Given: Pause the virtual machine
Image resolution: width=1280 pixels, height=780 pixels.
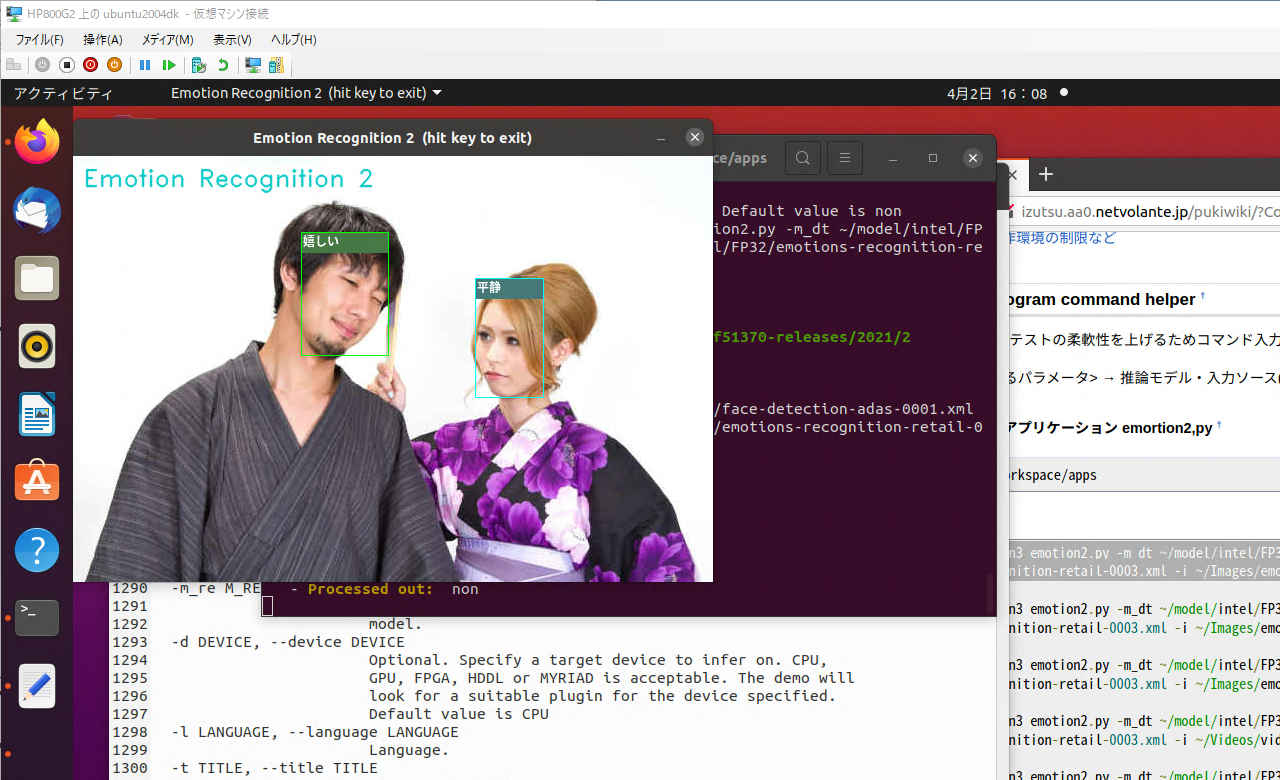Looking at the screenshot, I should [x=145, y=65].
